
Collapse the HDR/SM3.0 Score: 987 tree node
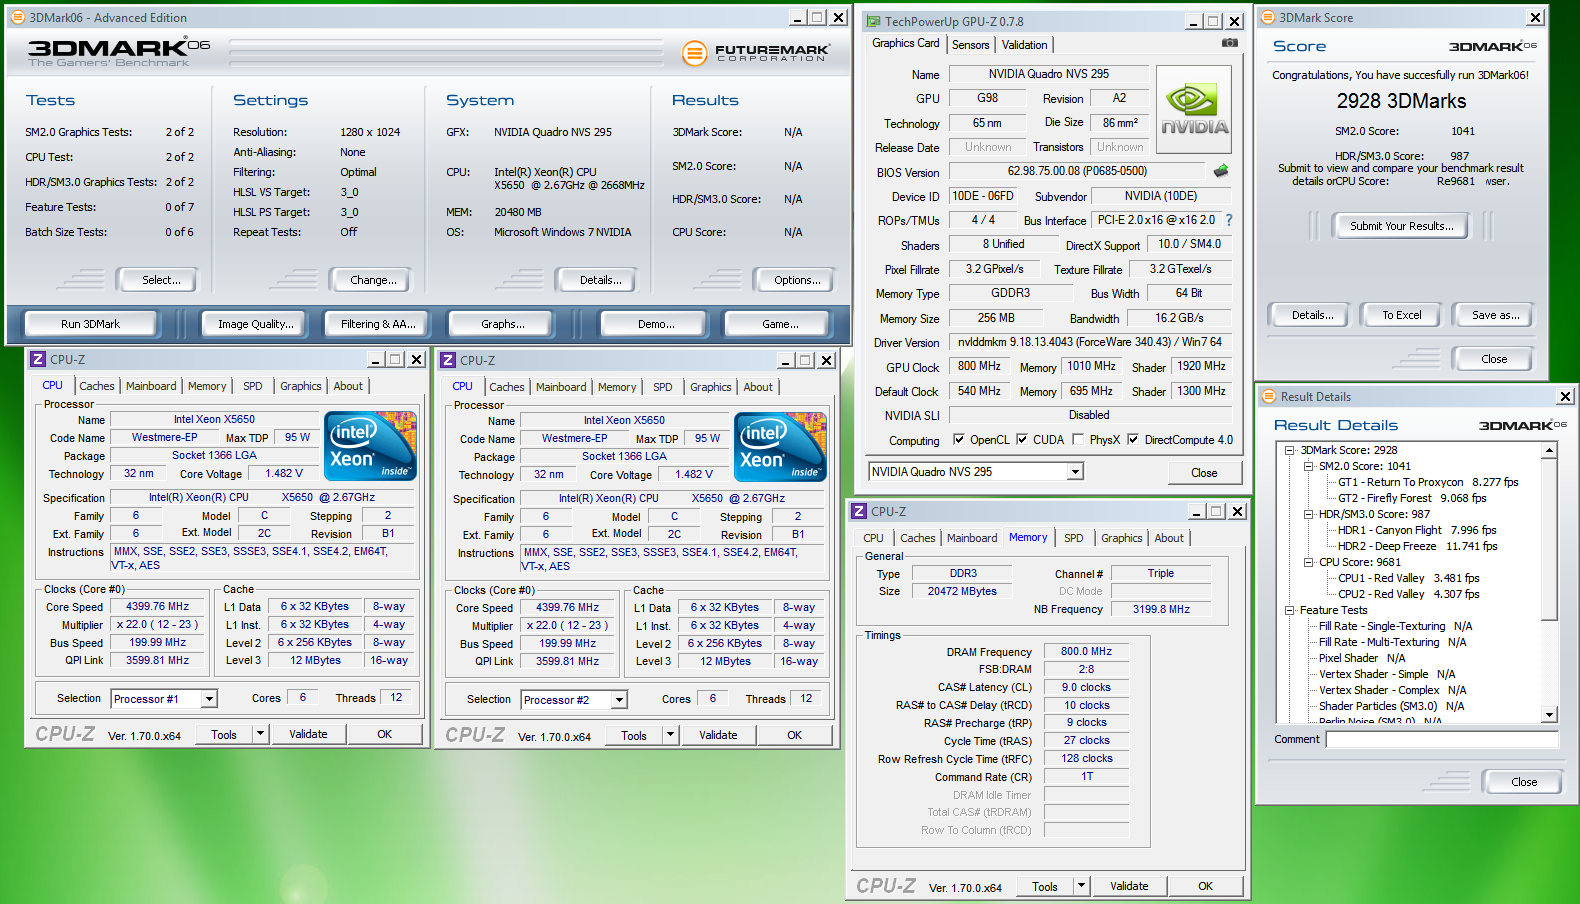(x=1308, y=514)
